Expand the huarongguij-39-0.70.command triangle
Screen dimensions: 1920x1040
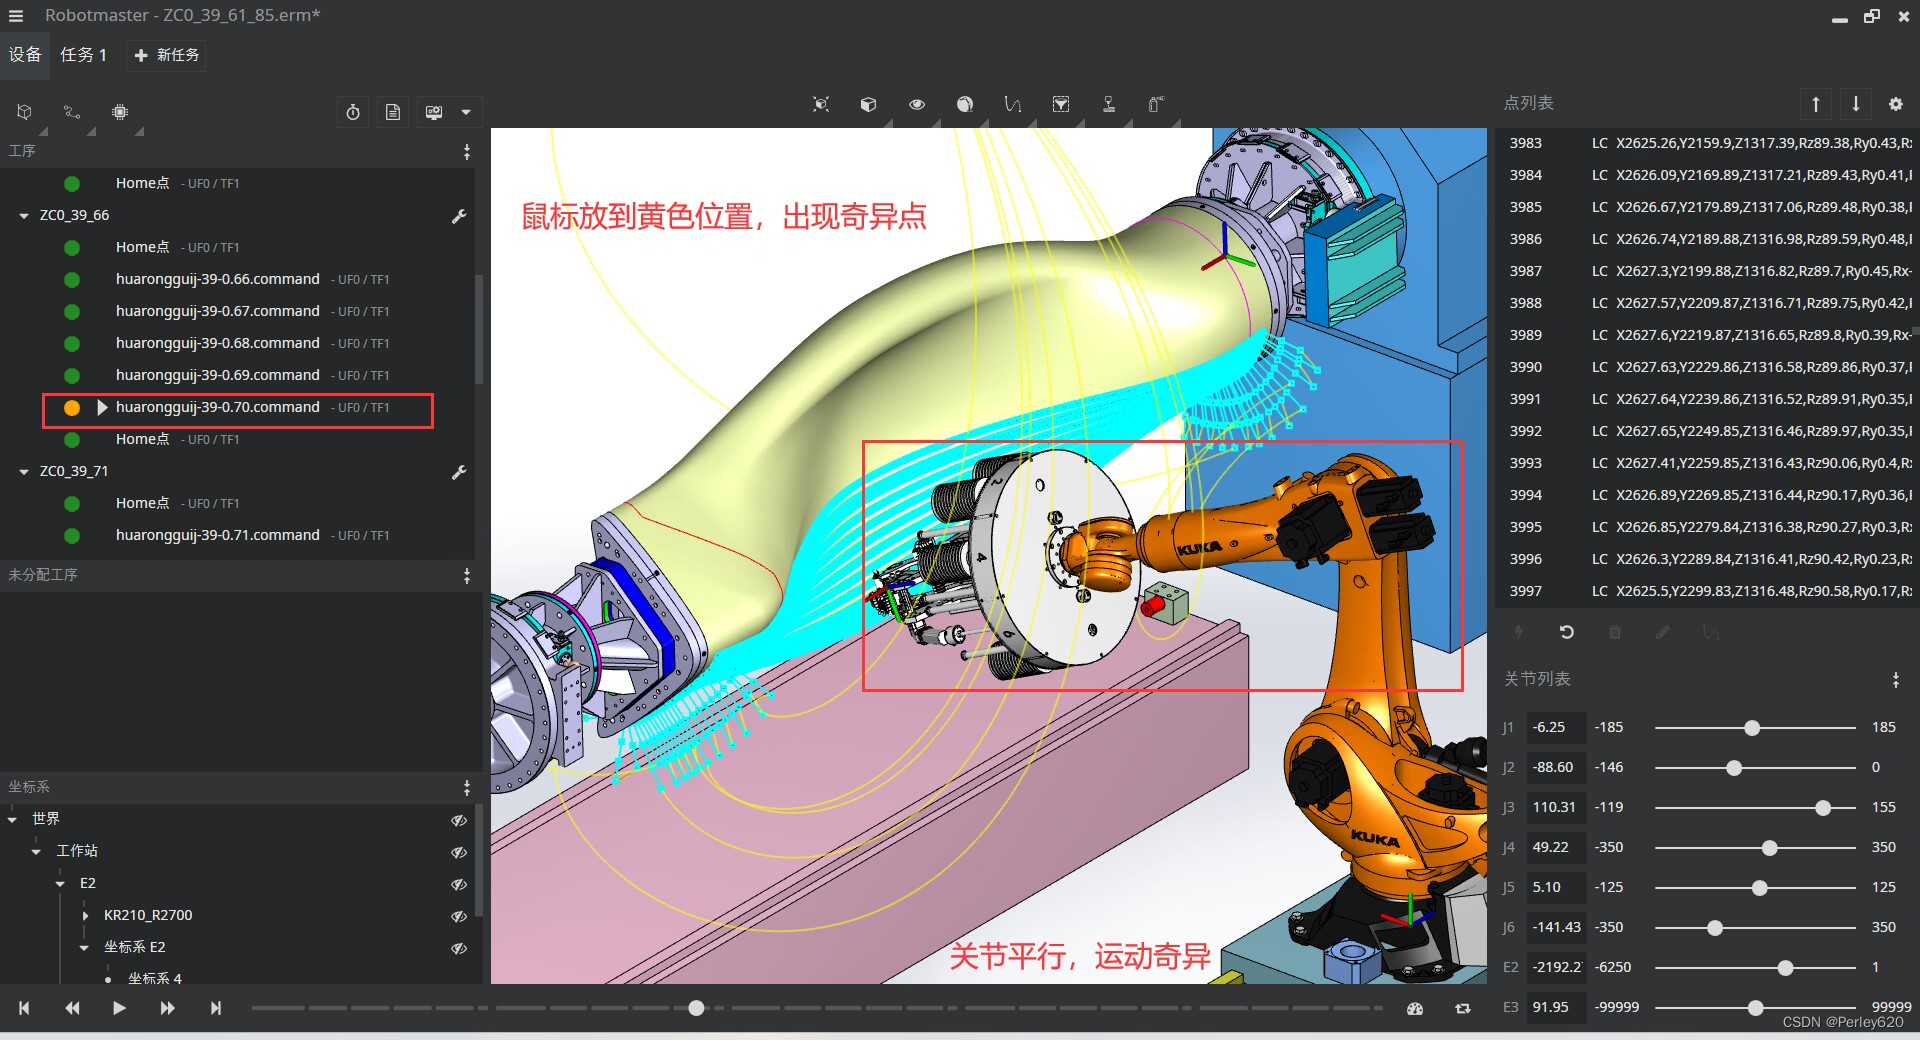click(x=102, y=407)
